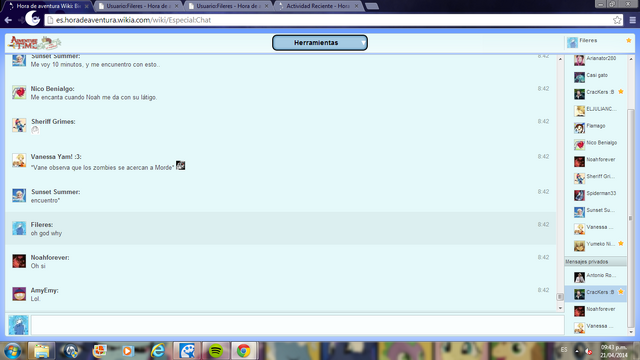Open the Paint palette app on taskbar
This screenshot has width=640, height=360.
tap(187, 351)
